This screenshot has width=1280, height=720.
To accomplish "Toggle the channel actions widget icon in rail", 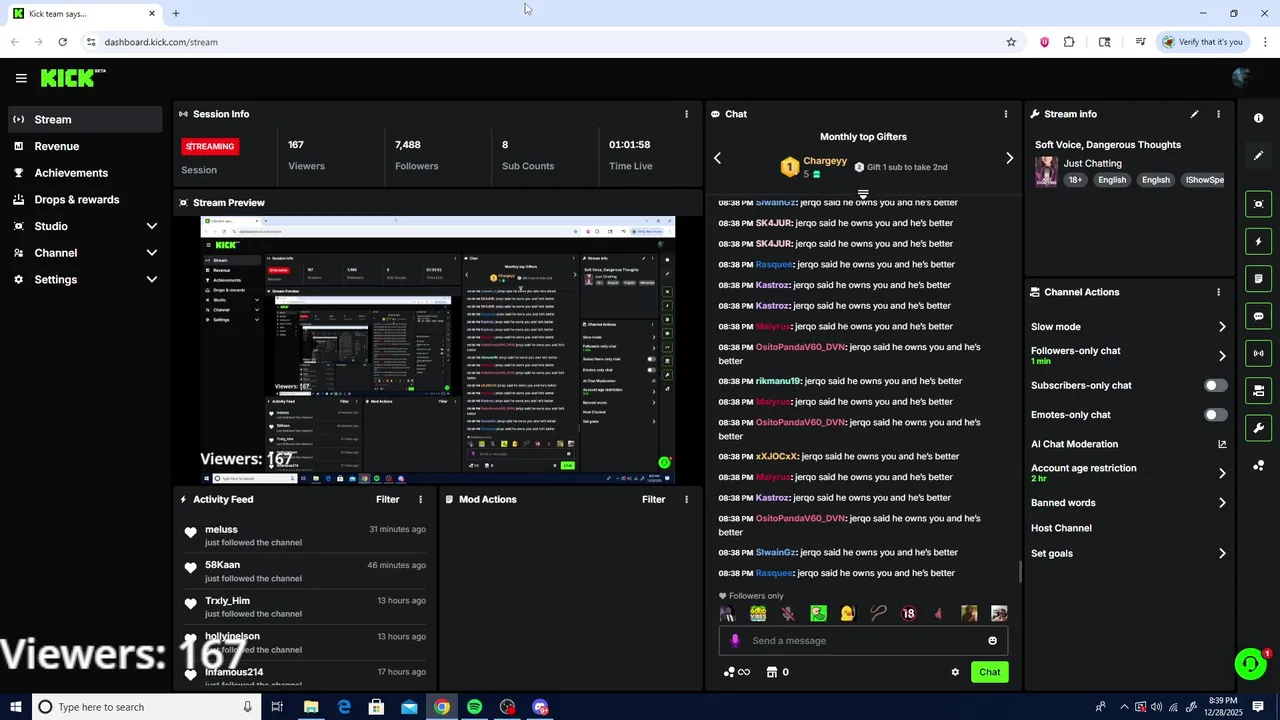I will tap(1258, 390).
